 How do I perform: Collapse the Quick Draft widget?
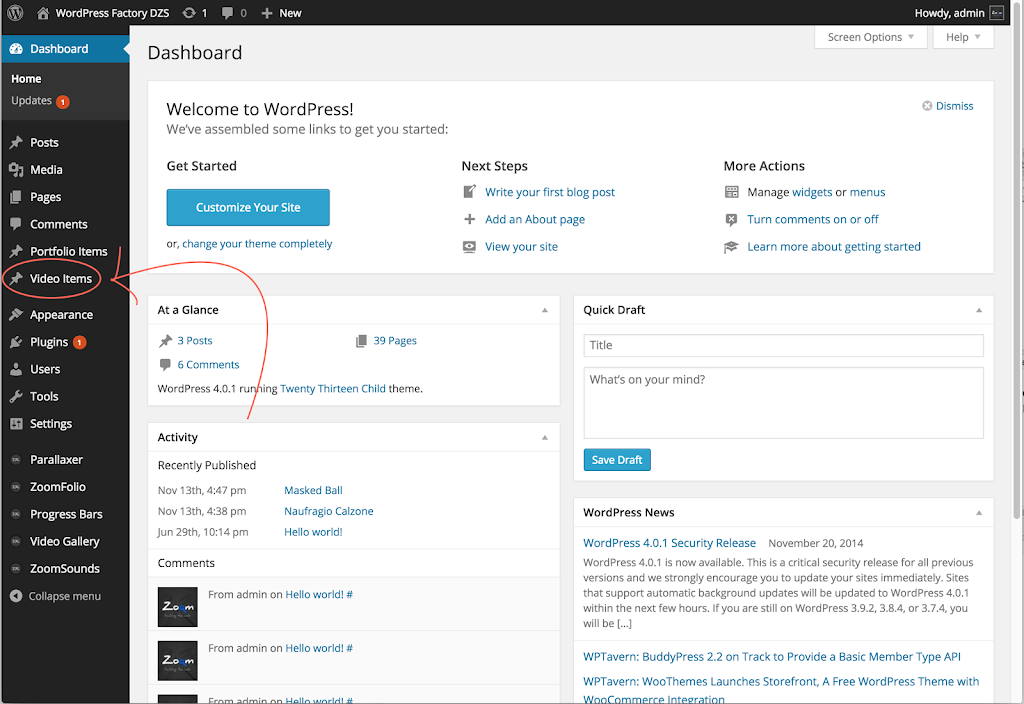tap(979, 310)
